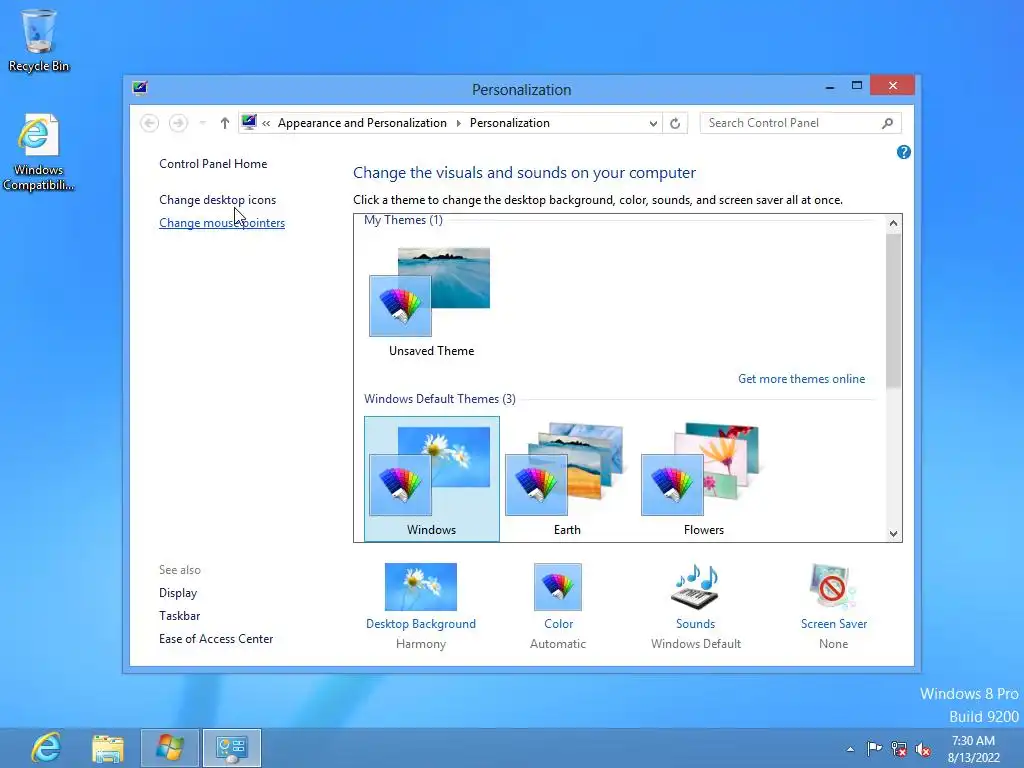Open the Recycle Bin desktop icon
Image resolution: width=1024 pixels, height=768 pixels.
pyautogui.click(x=39, y=40)
